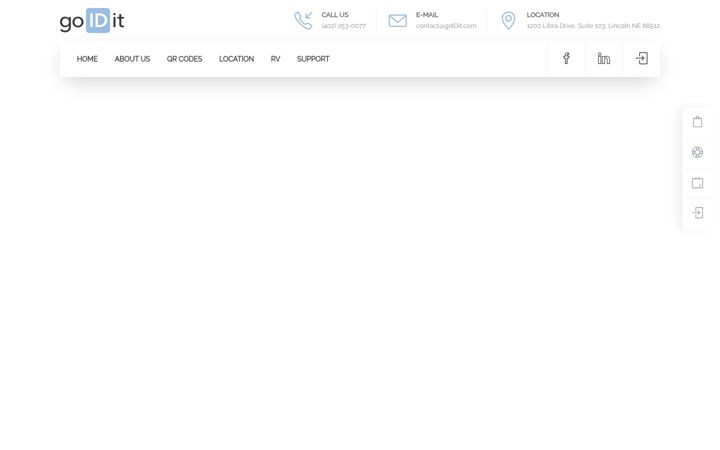Click the location pin icon
Viewport: 720px width, 450px height.
(508, 21)
